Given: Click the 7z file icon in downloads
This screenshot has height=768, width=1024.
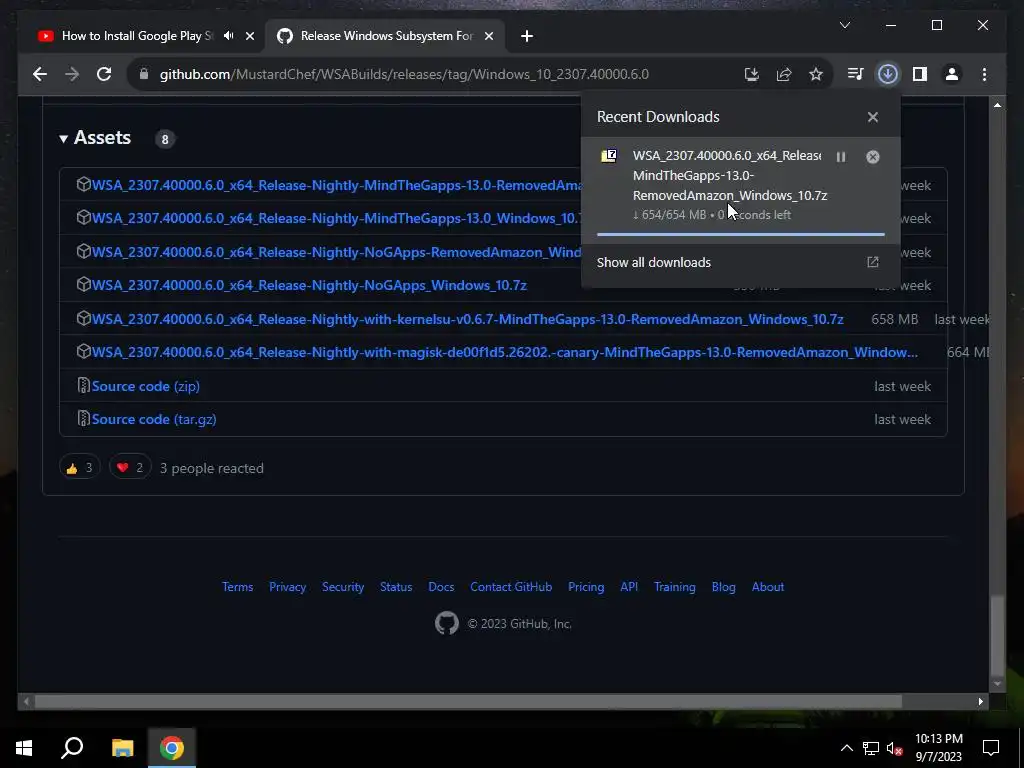Looking at the screenshot, I should coord(609,156).
